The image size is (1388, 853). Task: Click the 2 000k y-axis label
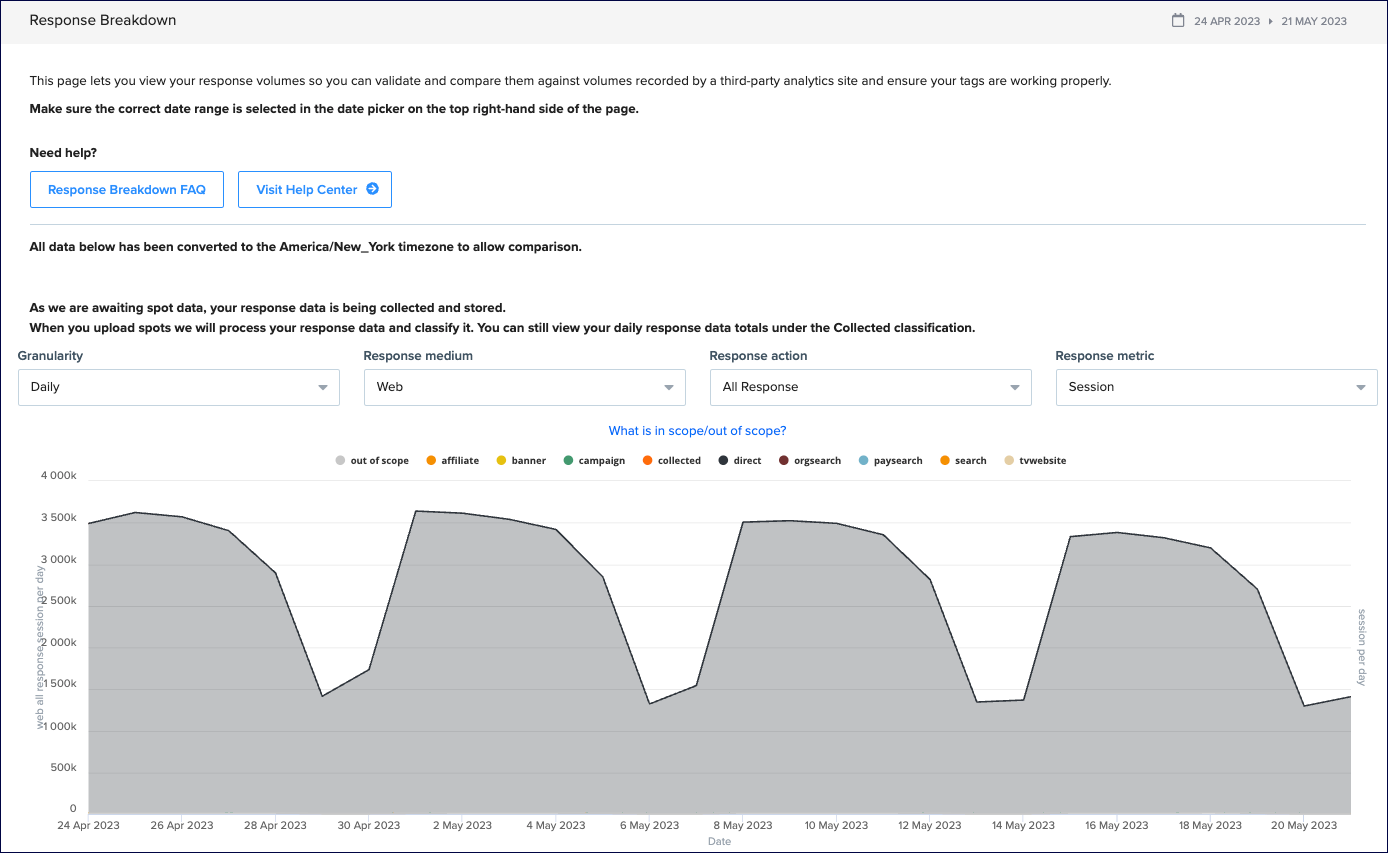[58, 643]
